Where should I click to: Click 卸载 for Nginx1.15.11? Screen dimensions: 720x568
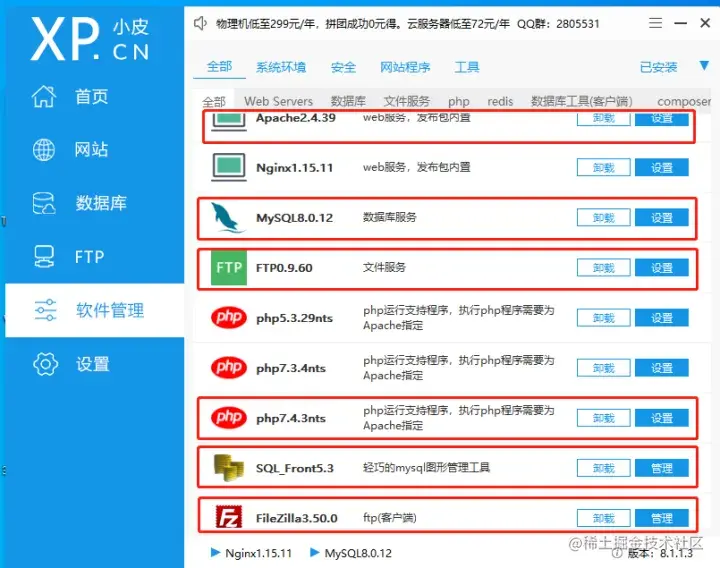pyautogui.click(x=603, y=168)
